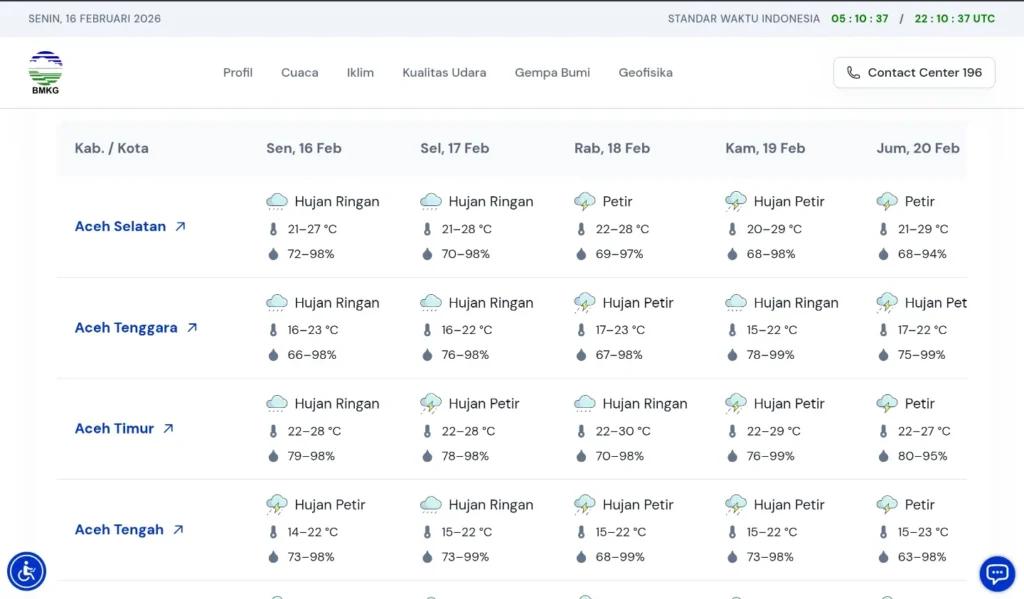Click the Aceh Timur arrow icon
The image size is (1024, 599).
(168, 429)
